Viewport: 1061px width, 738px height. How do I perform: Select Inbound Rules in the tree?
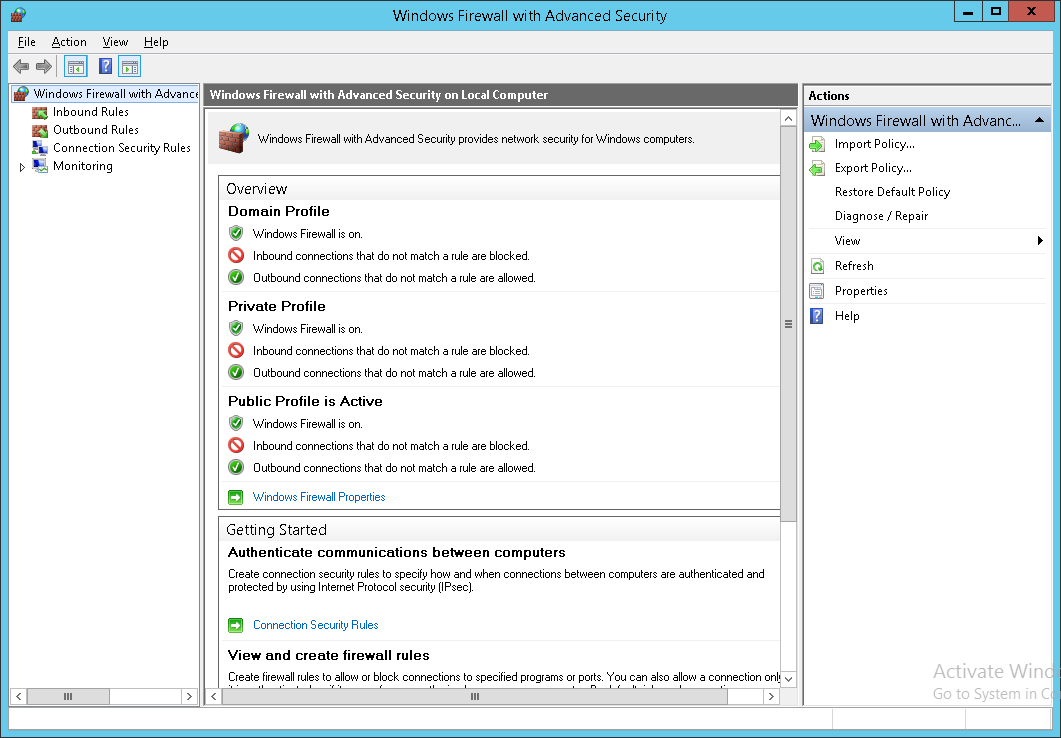point(91,112)
